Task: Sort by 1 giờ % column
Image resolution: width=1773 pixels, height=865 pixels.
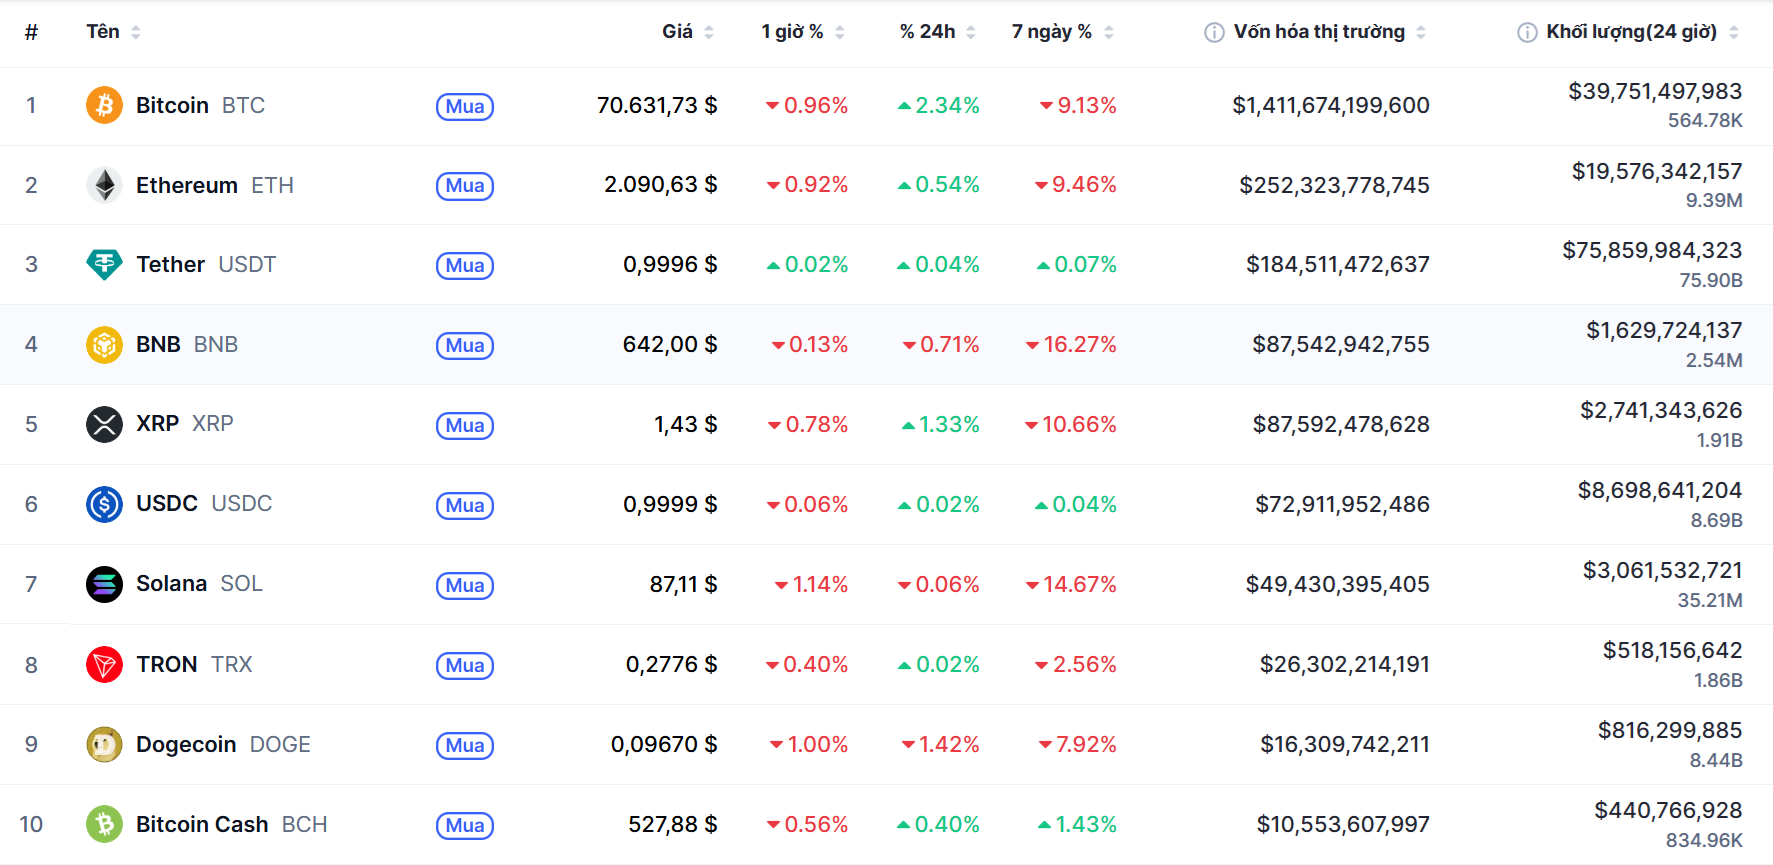Action: (x=802, y=32)
